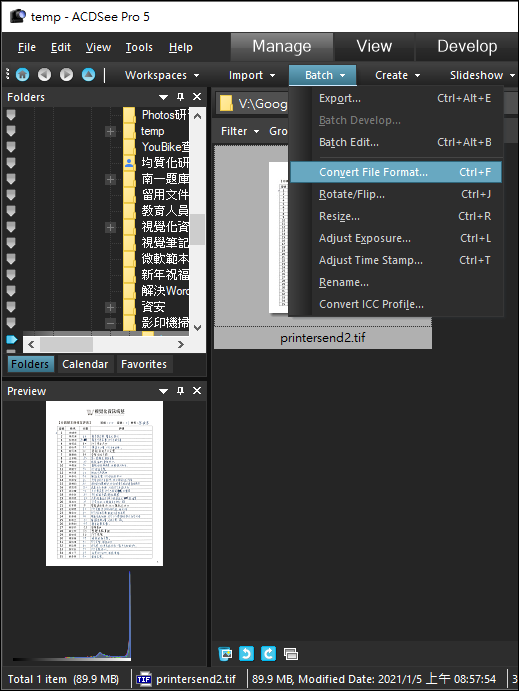Close the Batch dropdown menu

[x=323, y=75]
